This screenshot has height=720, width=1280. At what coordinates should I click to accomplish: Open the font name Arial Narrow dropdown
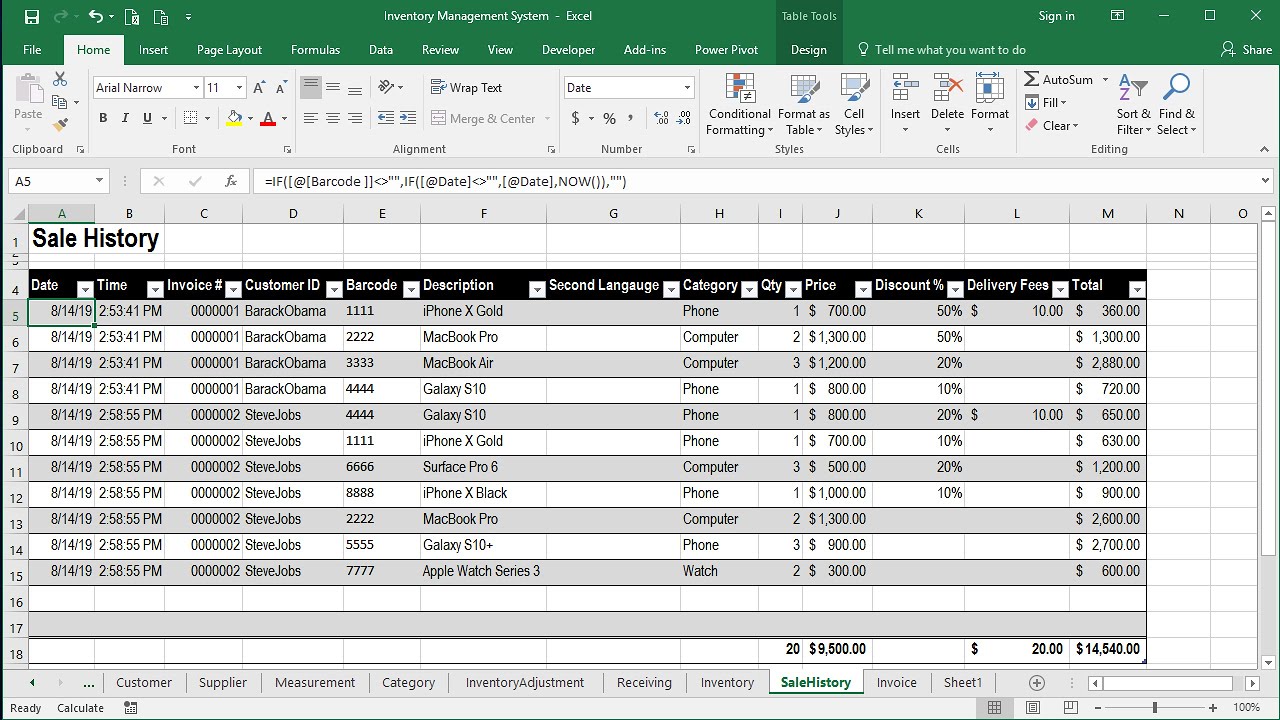tap(196, 88)
